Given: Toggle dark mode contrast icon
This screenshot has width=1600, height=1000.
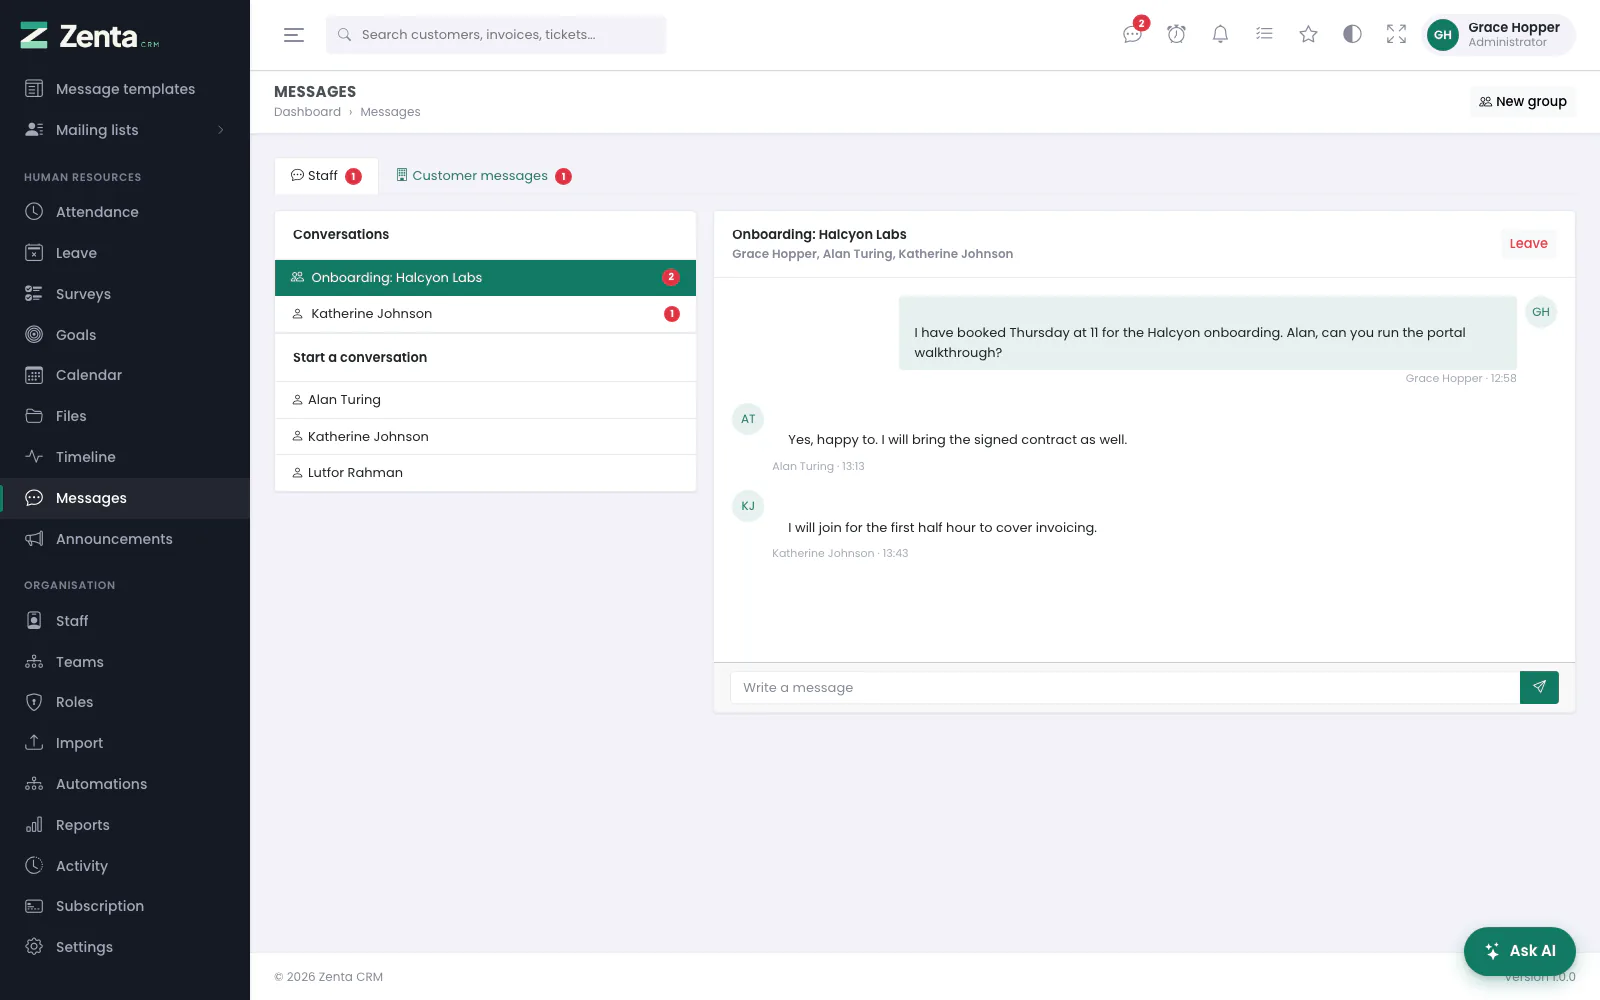Looking at the screenshot, I should pyautogui.click(x=1352, y=34).
